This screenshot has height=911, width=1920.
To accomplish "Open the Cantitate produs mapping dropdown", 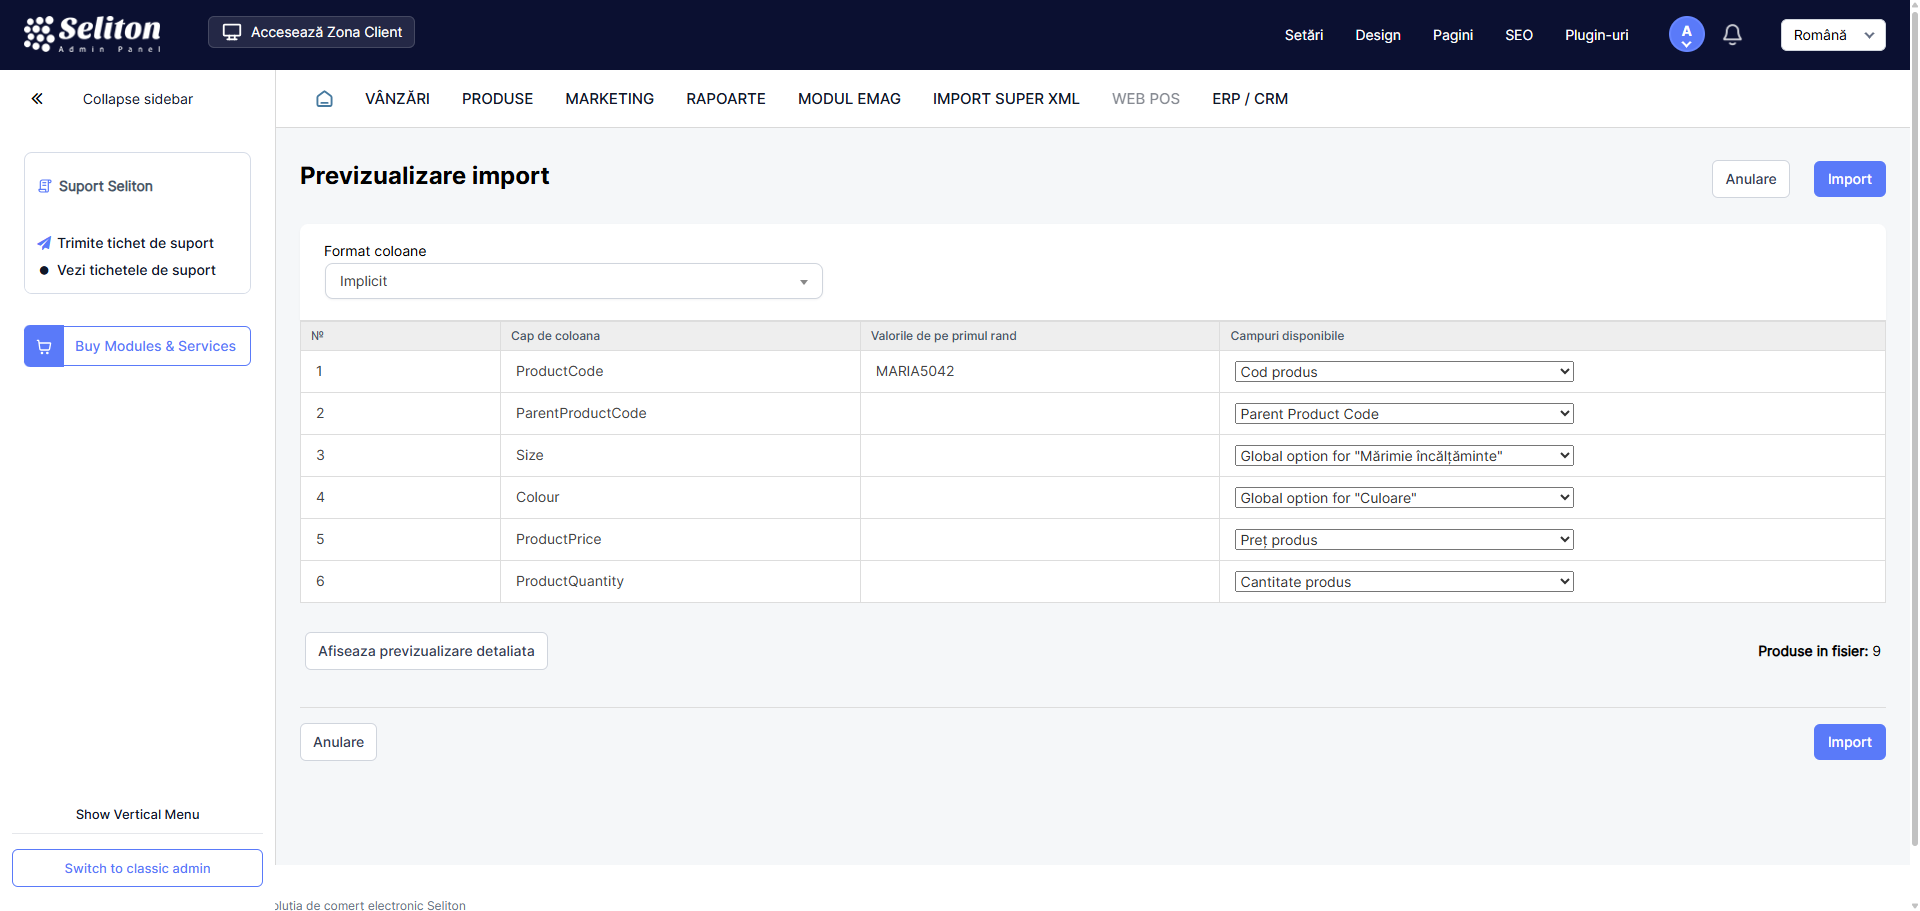I will pos(1403,582).
